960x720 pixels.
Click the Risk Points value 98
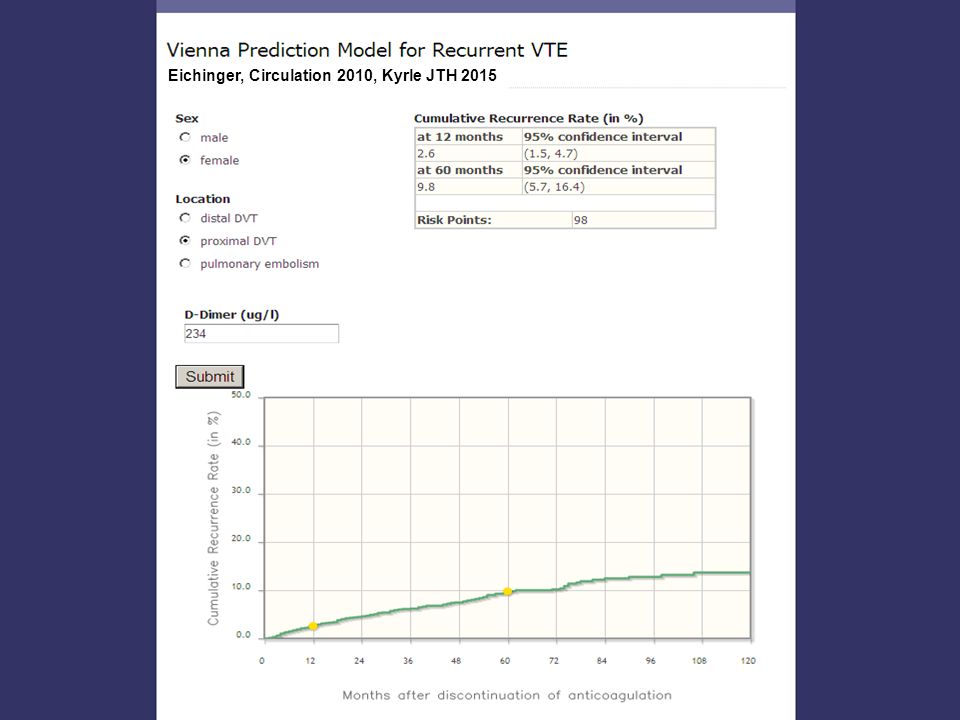pos(580,220)
